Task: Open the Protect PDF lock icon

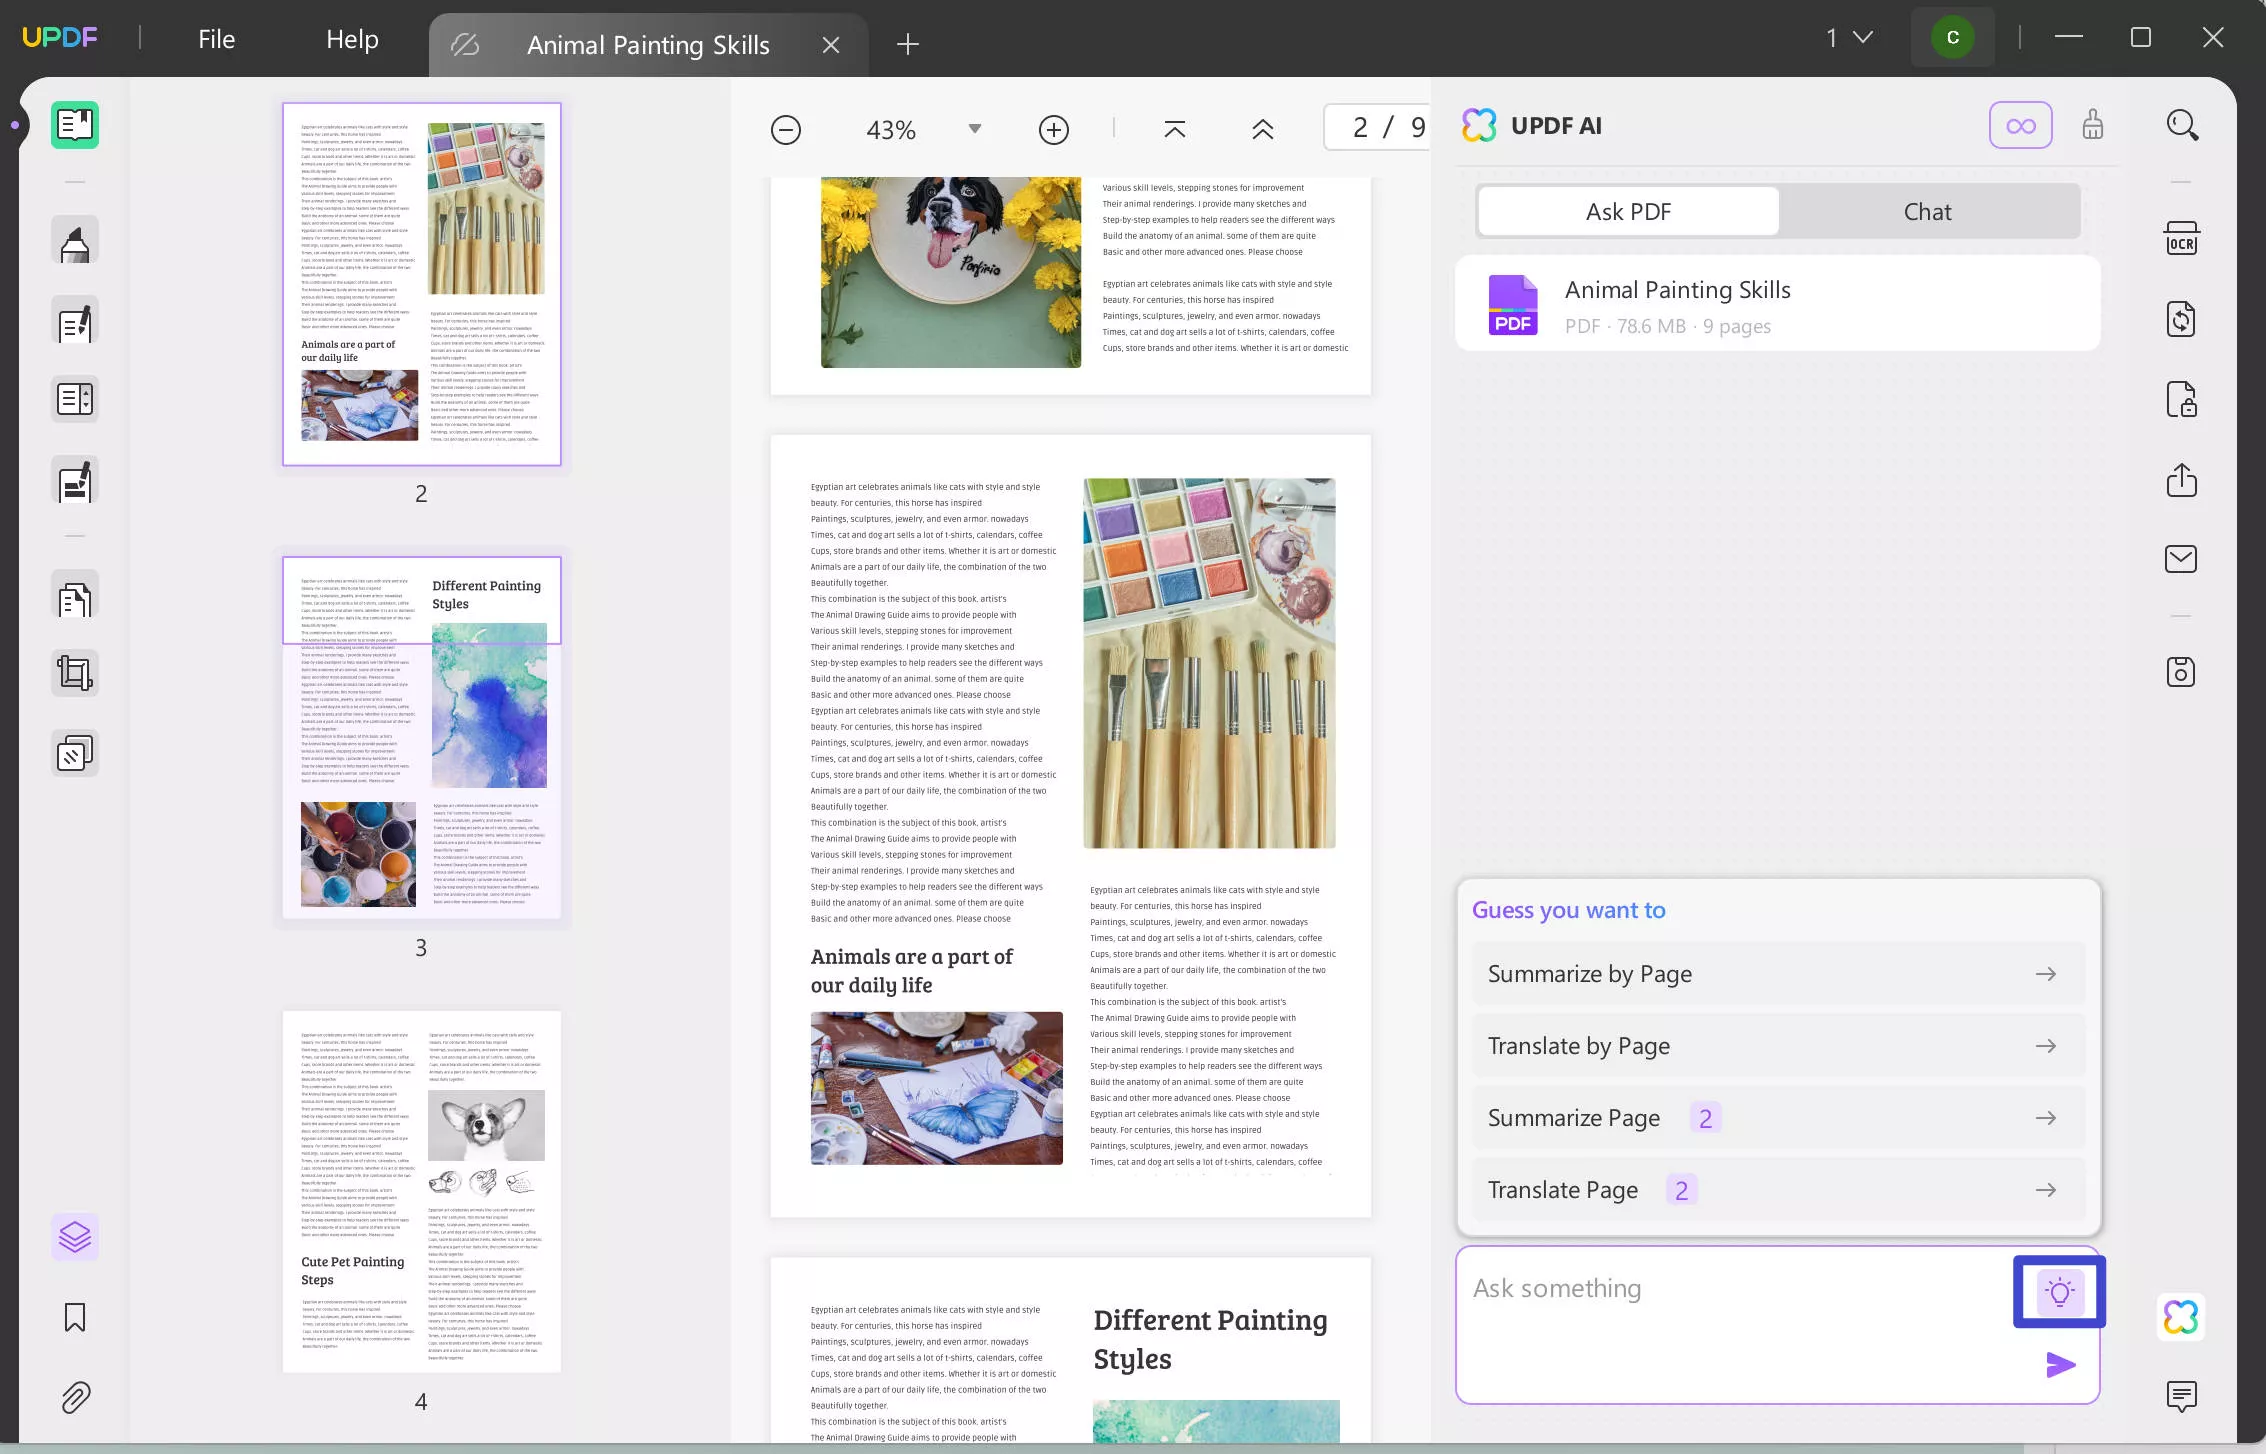Action: tap(2182, 400)
